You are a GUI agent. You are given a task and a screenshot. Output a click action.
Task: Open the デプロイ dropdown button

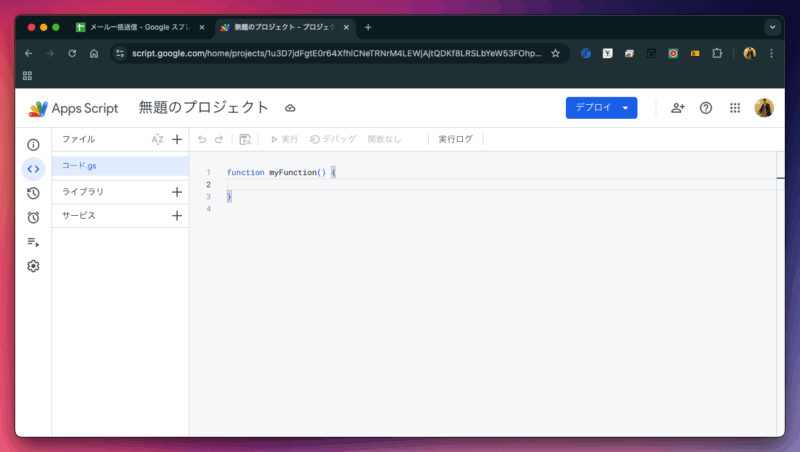click(x=601, y=108)
